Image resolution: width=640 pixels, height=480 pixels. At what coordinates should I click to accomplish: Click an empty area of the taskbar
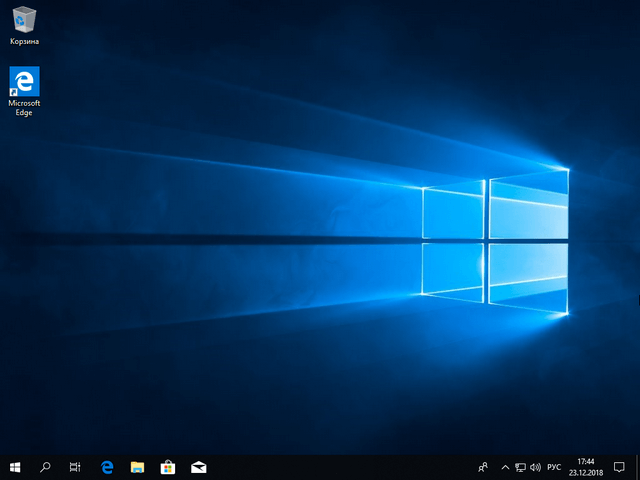click(340, 467)
